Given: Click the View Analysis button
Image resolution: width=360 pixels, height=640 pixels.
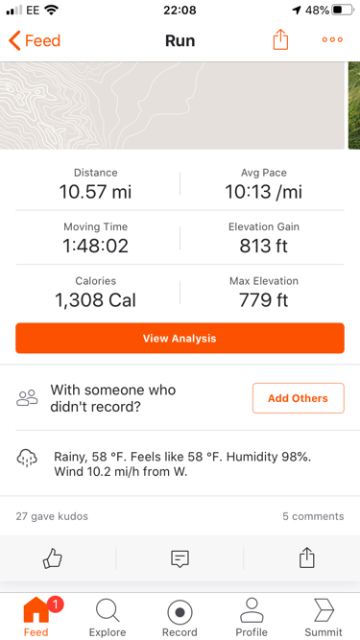Looking at the screenshot, I should (180, 338).
